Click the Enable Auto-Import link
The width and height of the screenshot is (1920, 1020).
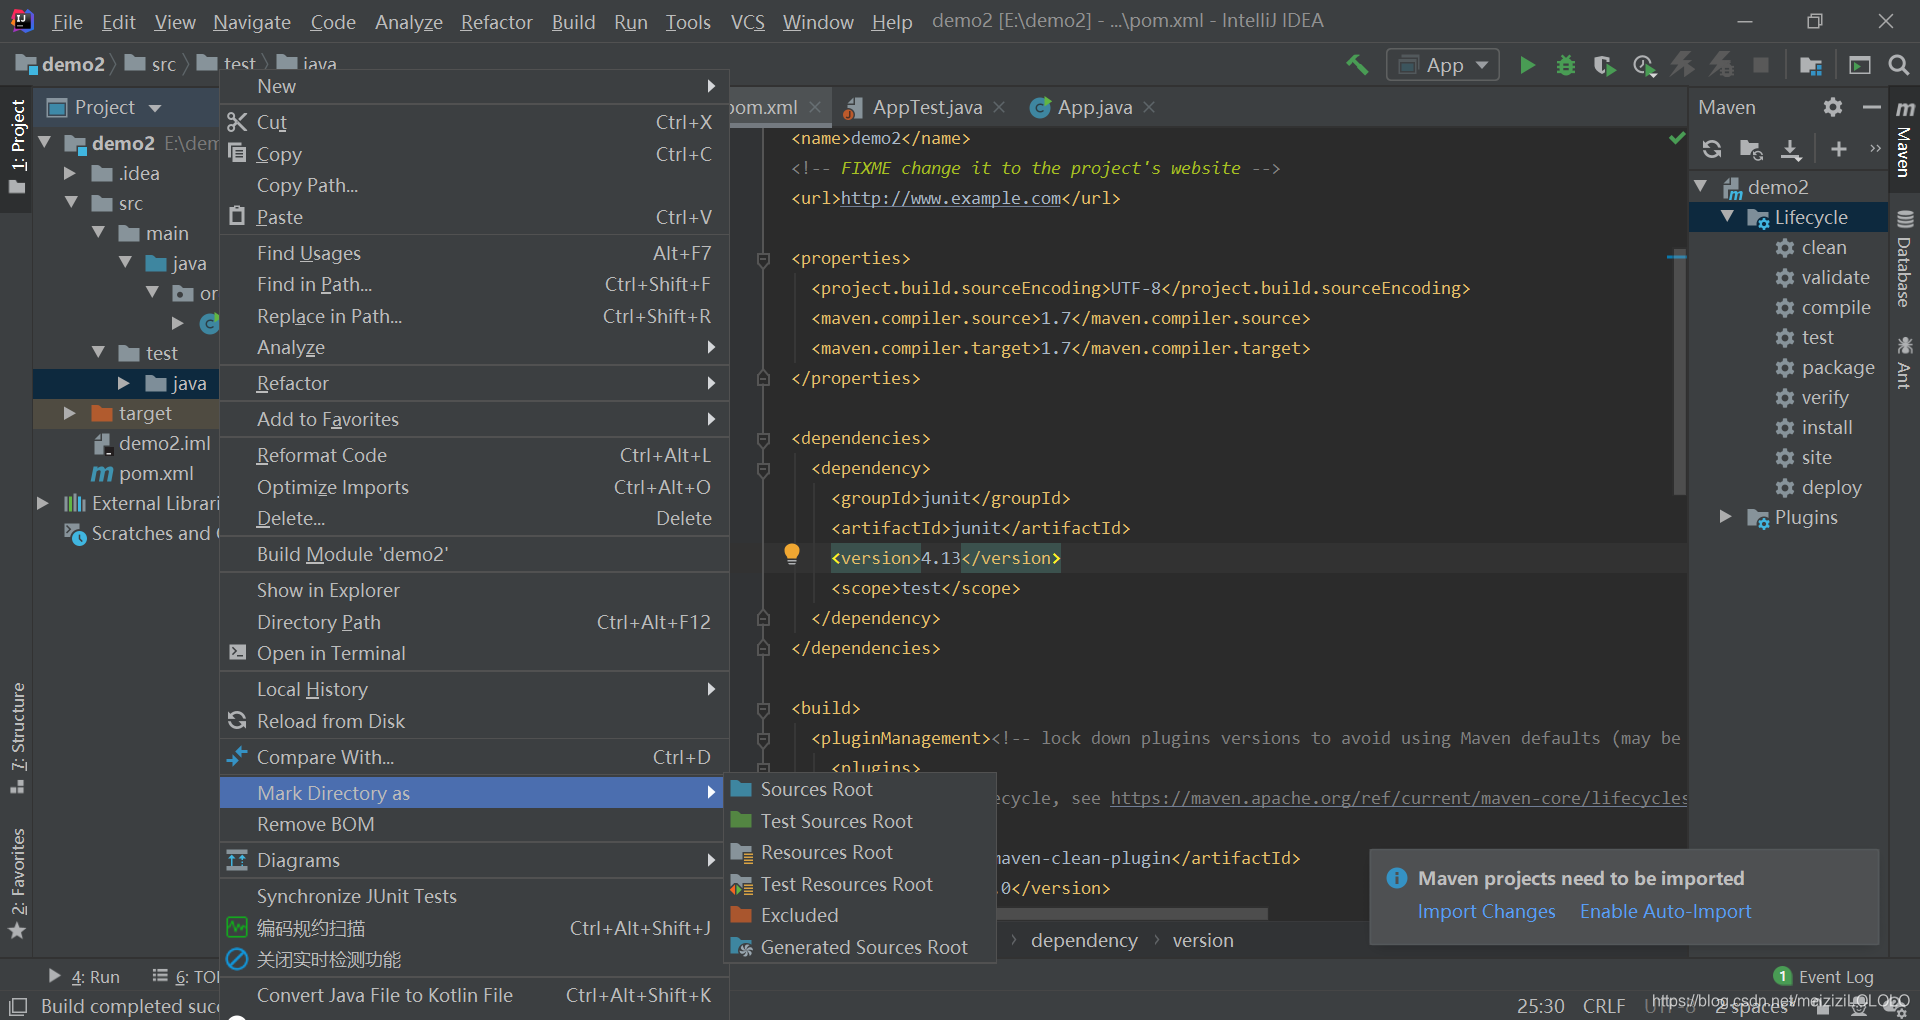coord(1665,911)
